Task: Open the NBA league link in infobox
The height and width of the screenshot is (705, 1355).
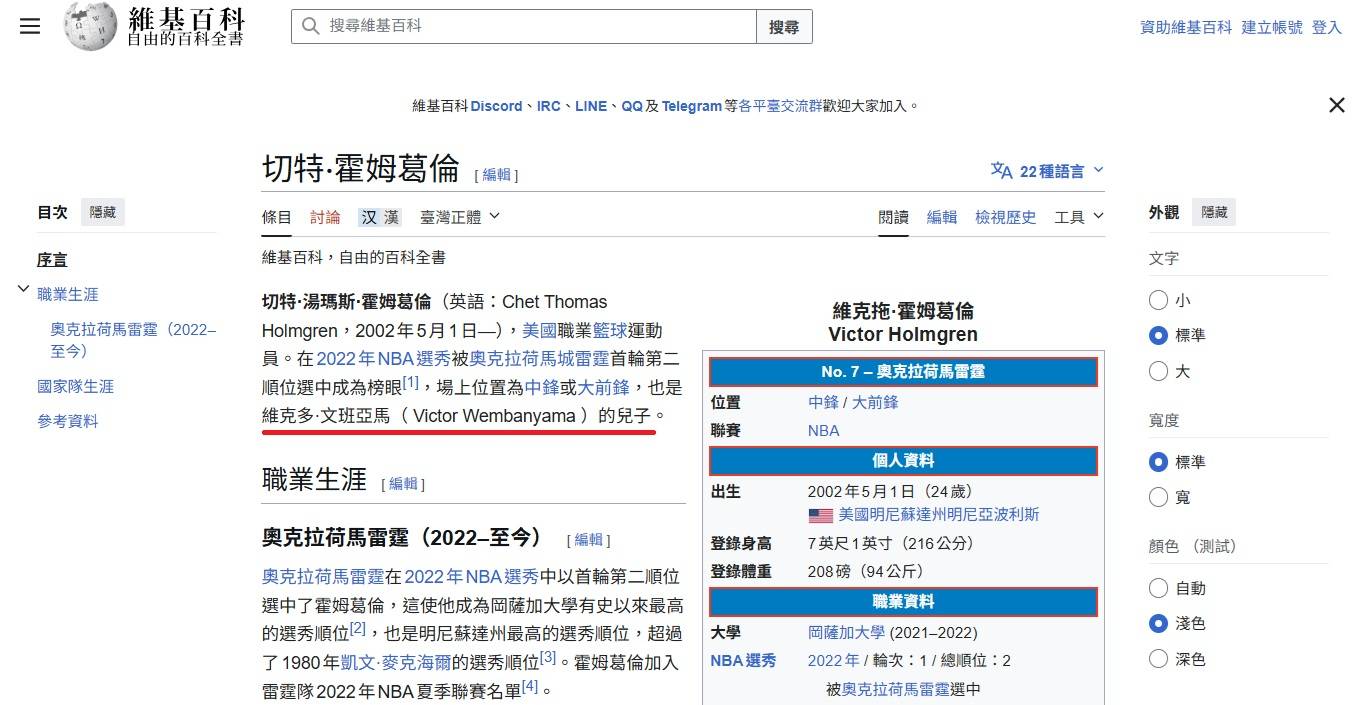Action: click(x=824, y=431)
